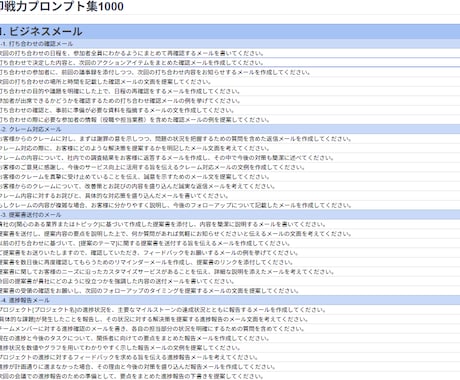The width and height of the screenshot is (460, 380).
Task: Select the row mentioning "社内での調査結果"
Action: [x=230, y=158]
